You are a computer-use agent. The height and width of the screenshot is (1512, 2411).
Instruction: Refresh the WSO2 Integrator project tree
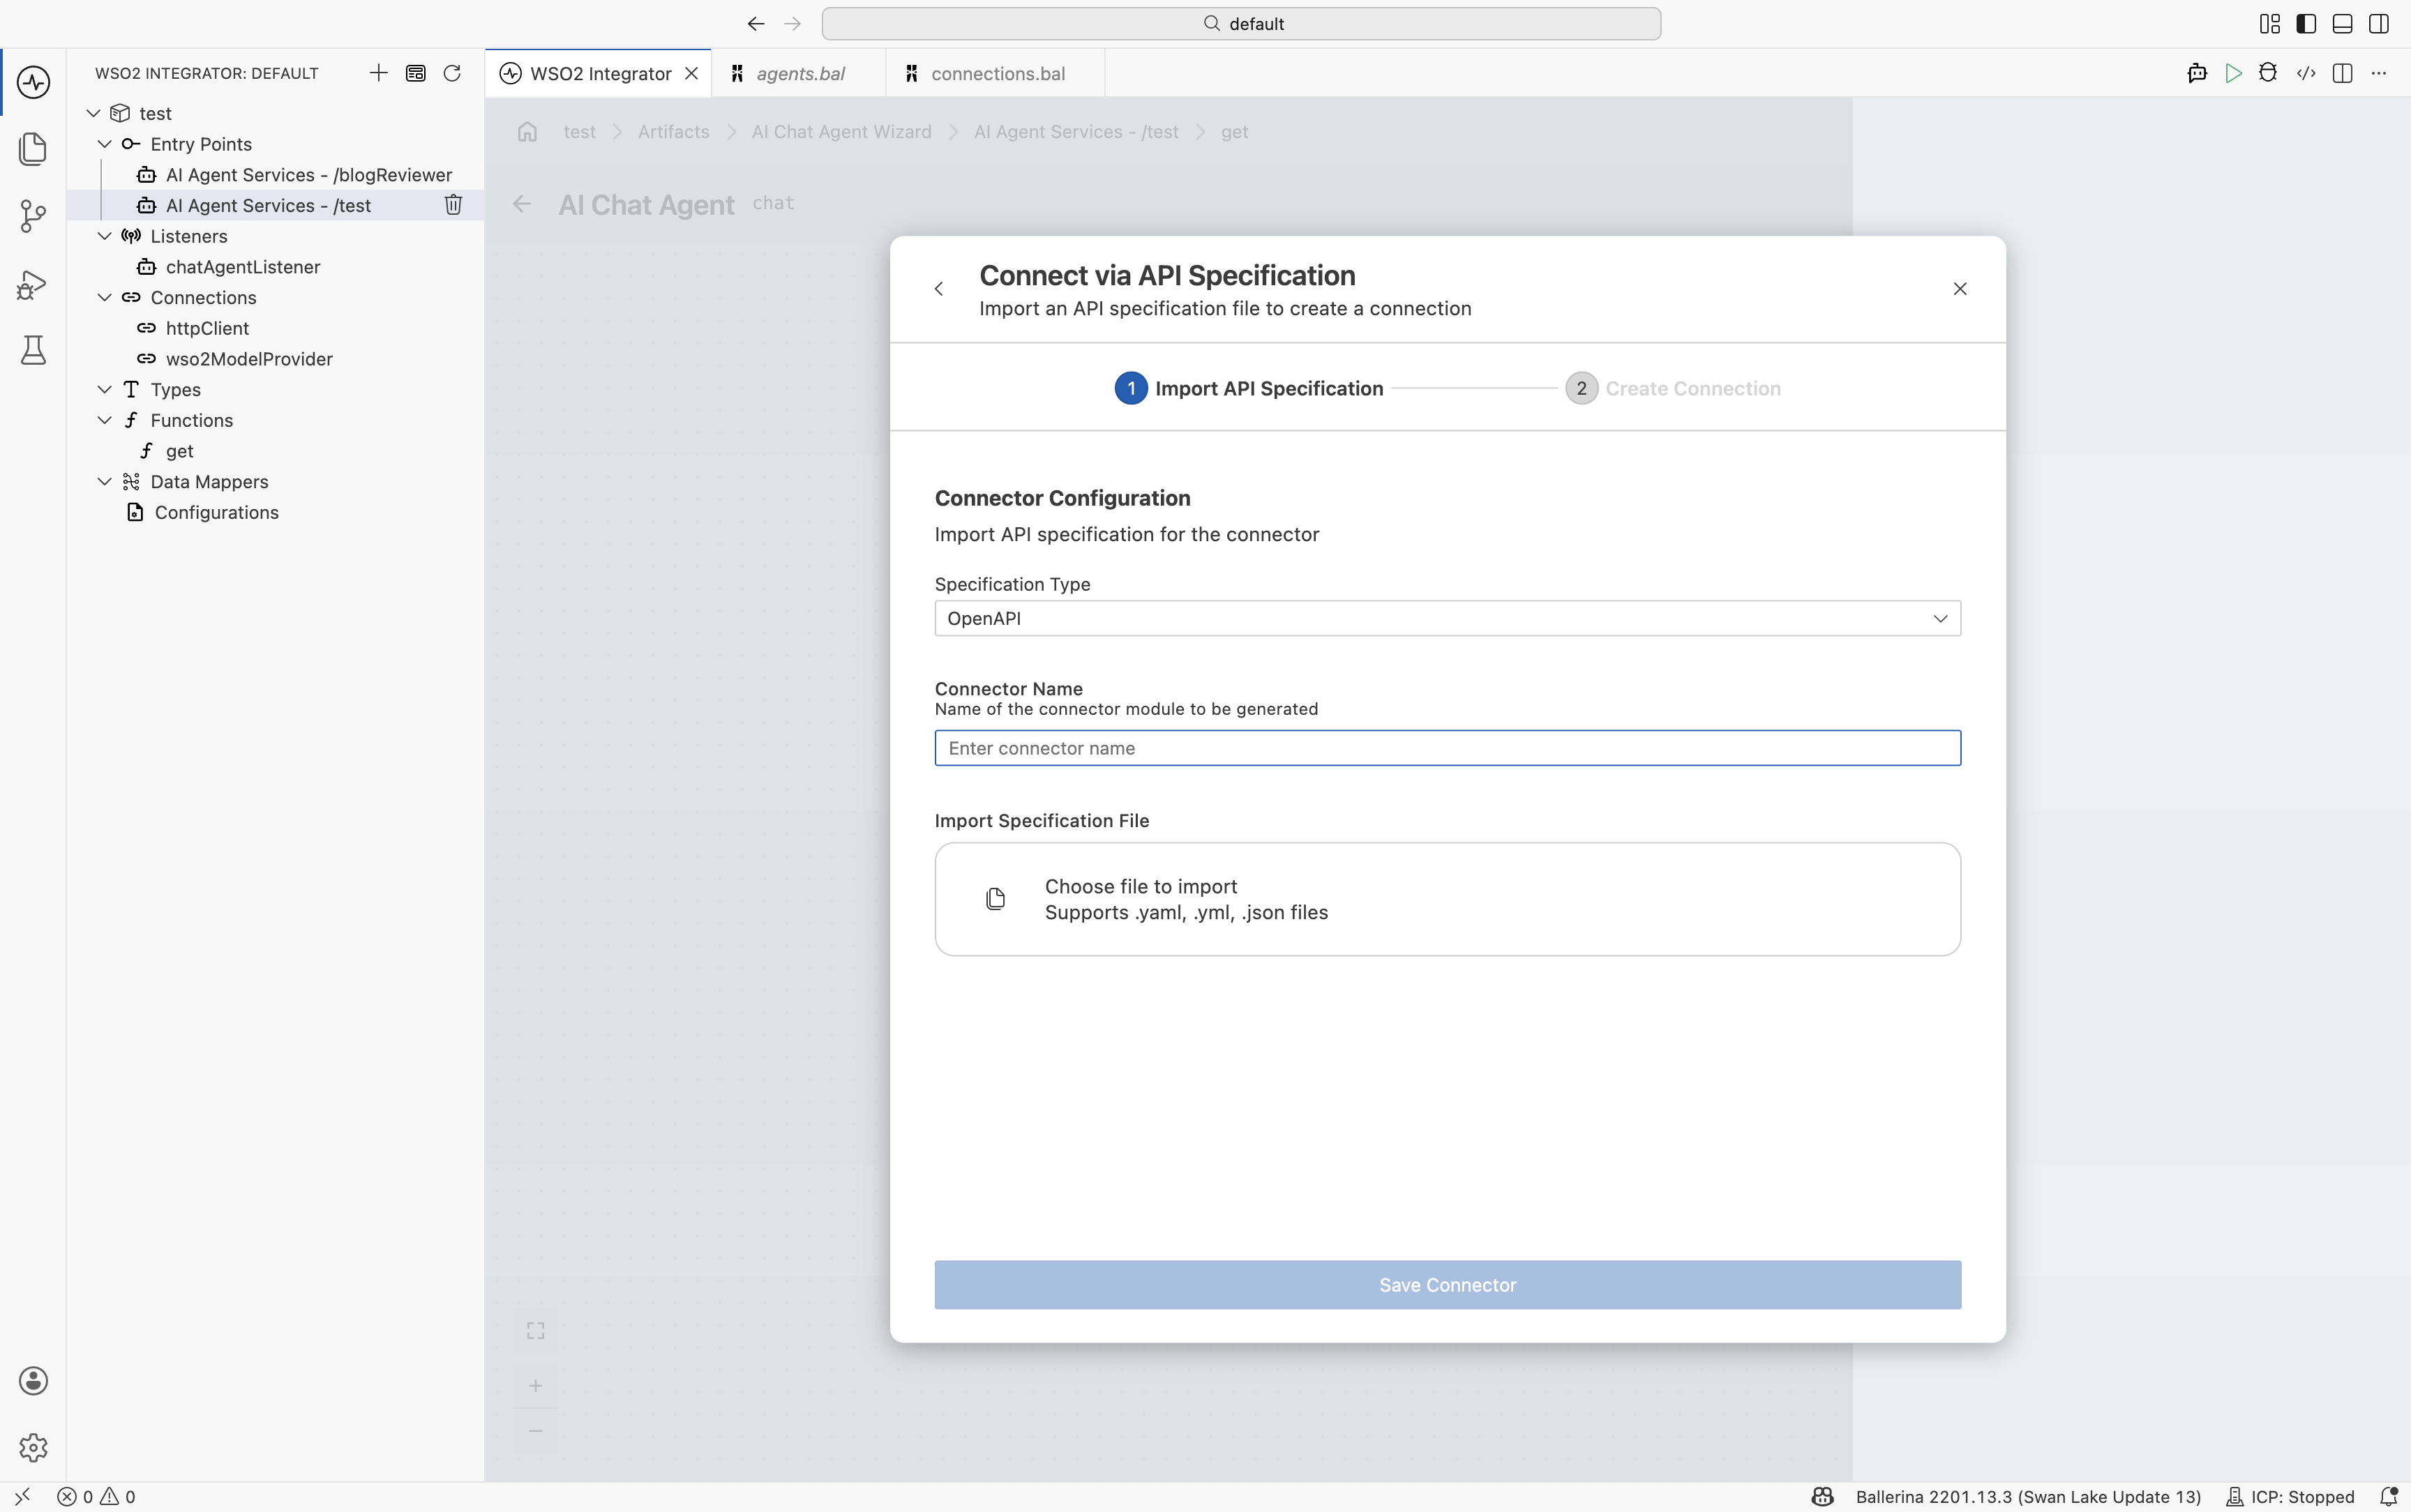(452, 73)
